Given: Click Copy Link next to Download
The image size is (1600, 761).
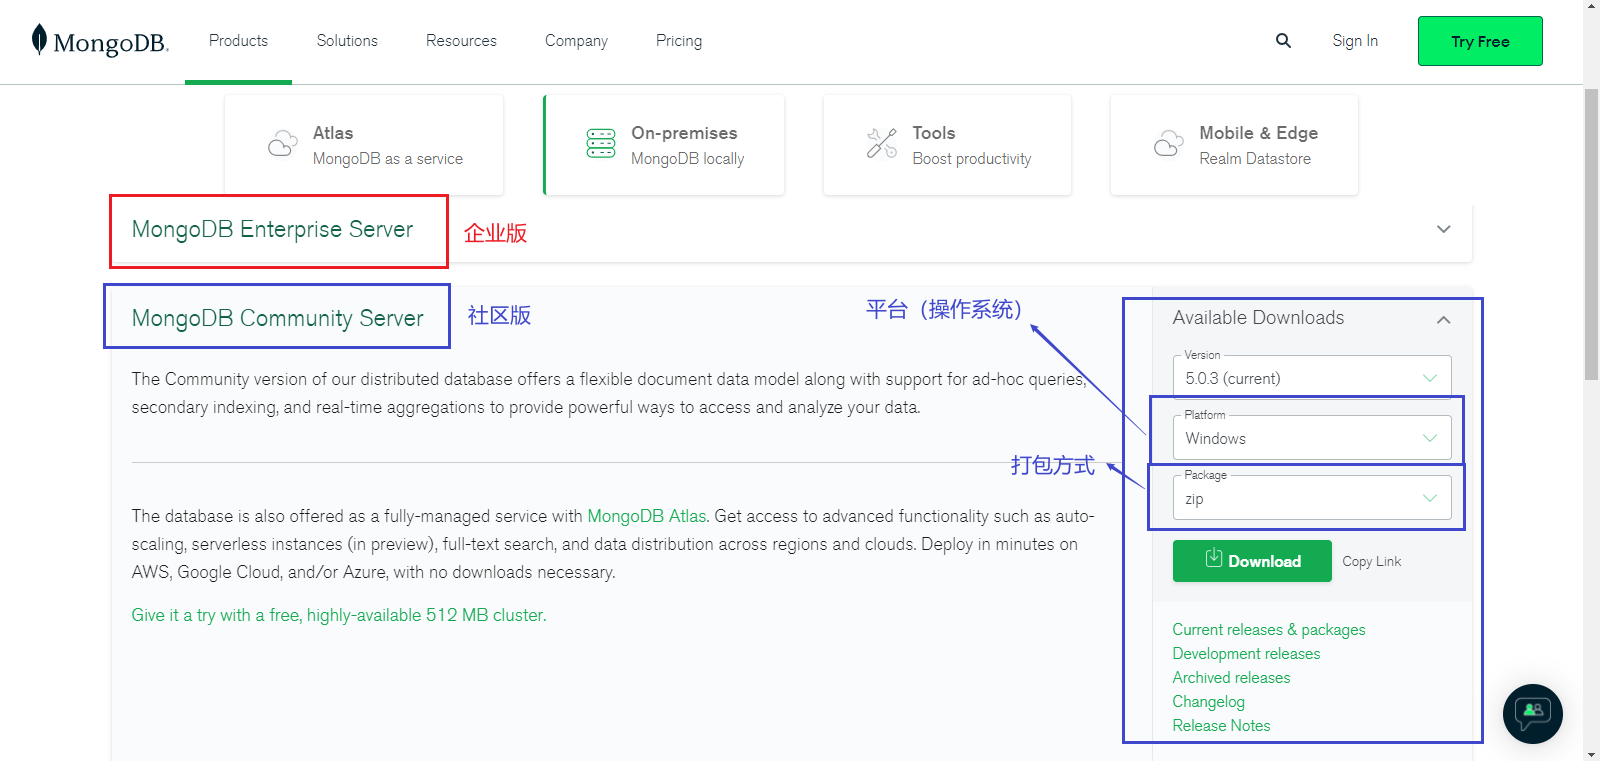Looking at the screenshot, I should pyautogui.click(x=1371, y=562).
